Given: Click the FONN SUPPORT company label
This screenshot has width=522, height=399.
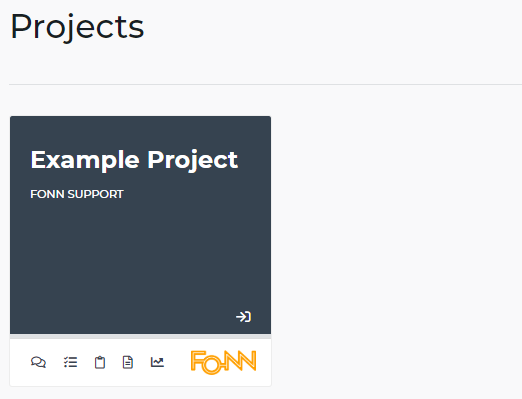Looking at the screenshot, I should [x=77, y=194].
